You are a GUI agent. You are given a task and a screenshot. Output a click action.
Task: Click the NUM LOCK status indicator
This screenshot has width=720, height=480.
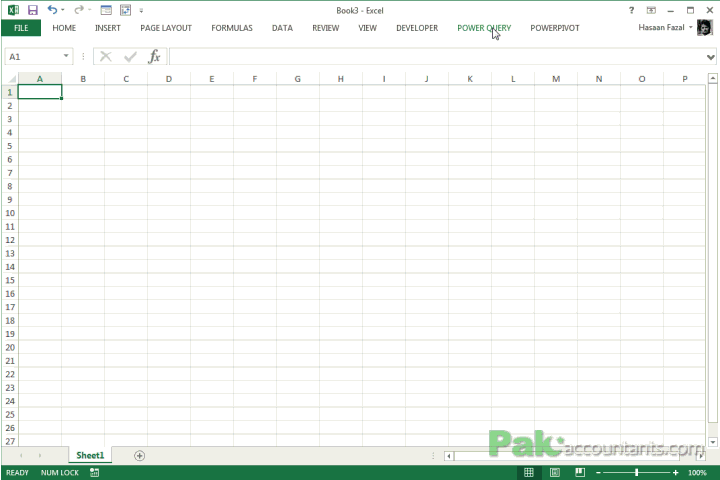click(60, 473)
